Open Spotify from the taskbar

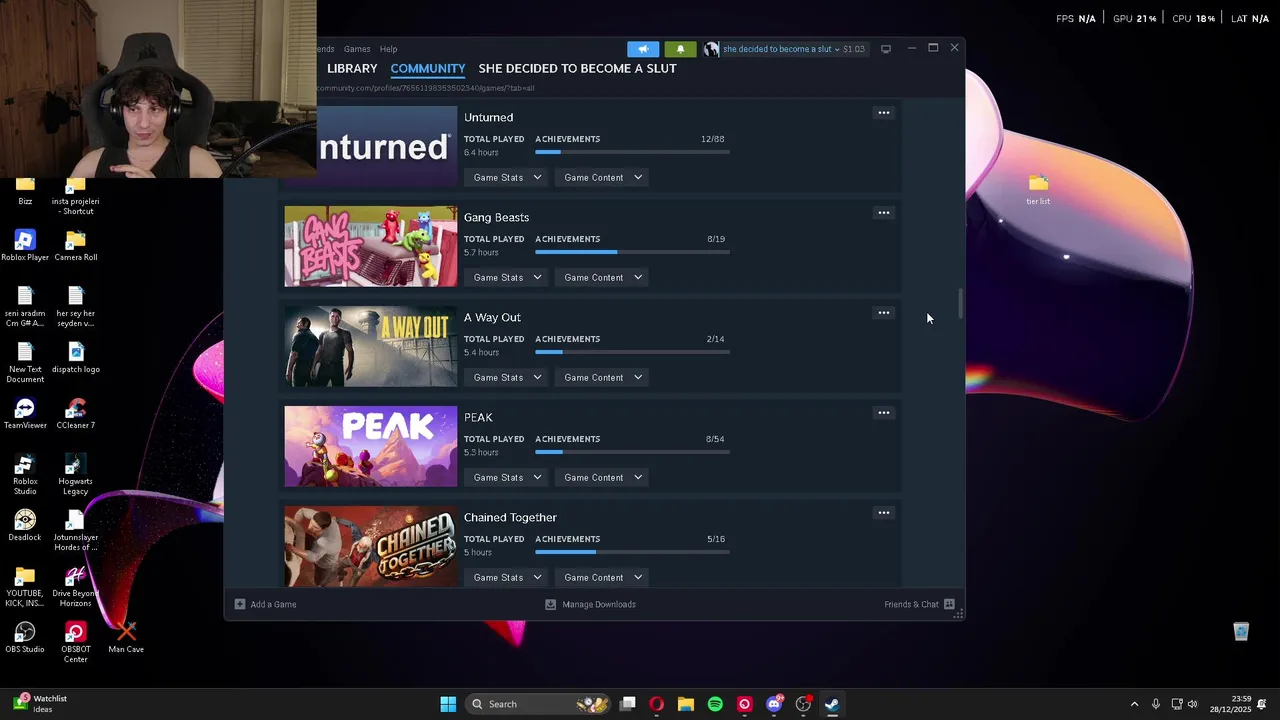point(715,704)
